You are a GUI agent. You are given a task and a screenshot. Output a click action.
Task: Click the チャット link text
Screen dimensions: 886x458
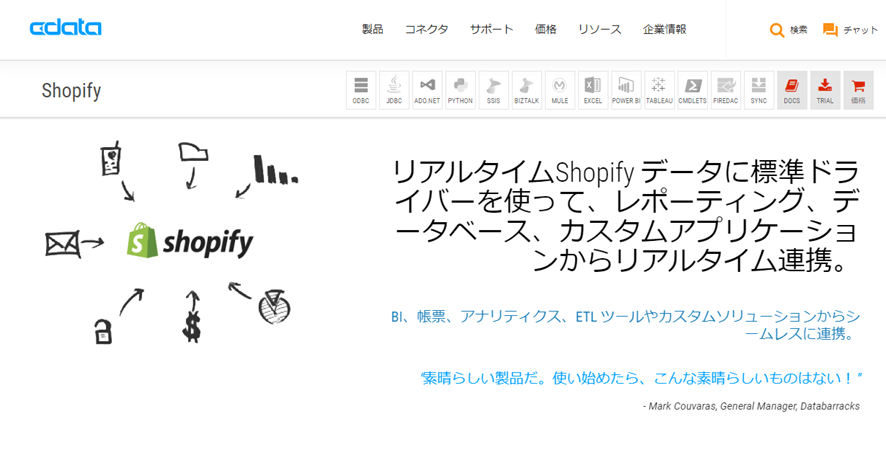coord(861,30)
